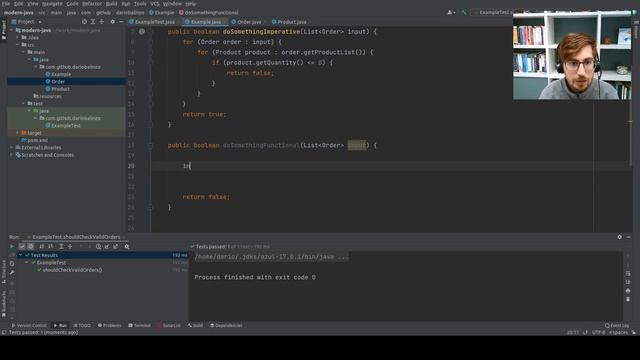
Task: Expand Scratches and Consoles node
Action: pos(11,155)
